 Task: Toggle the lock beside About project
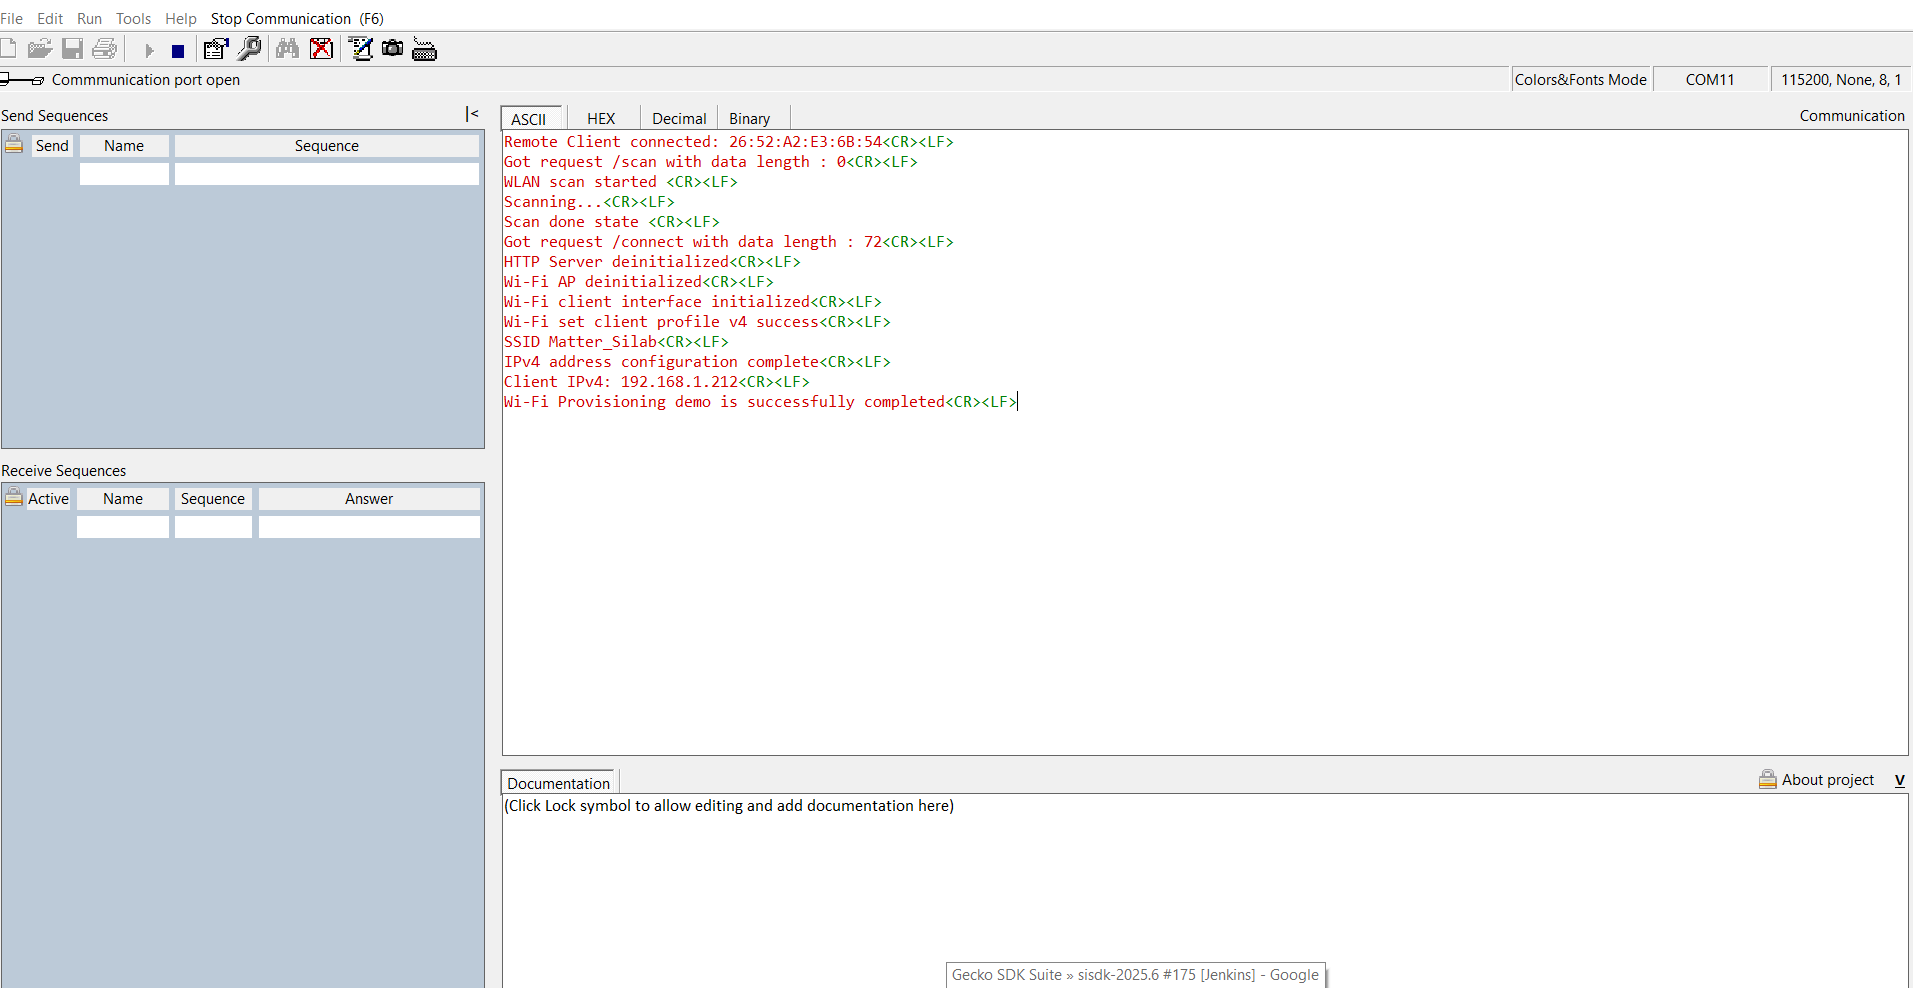[1767, 780]
